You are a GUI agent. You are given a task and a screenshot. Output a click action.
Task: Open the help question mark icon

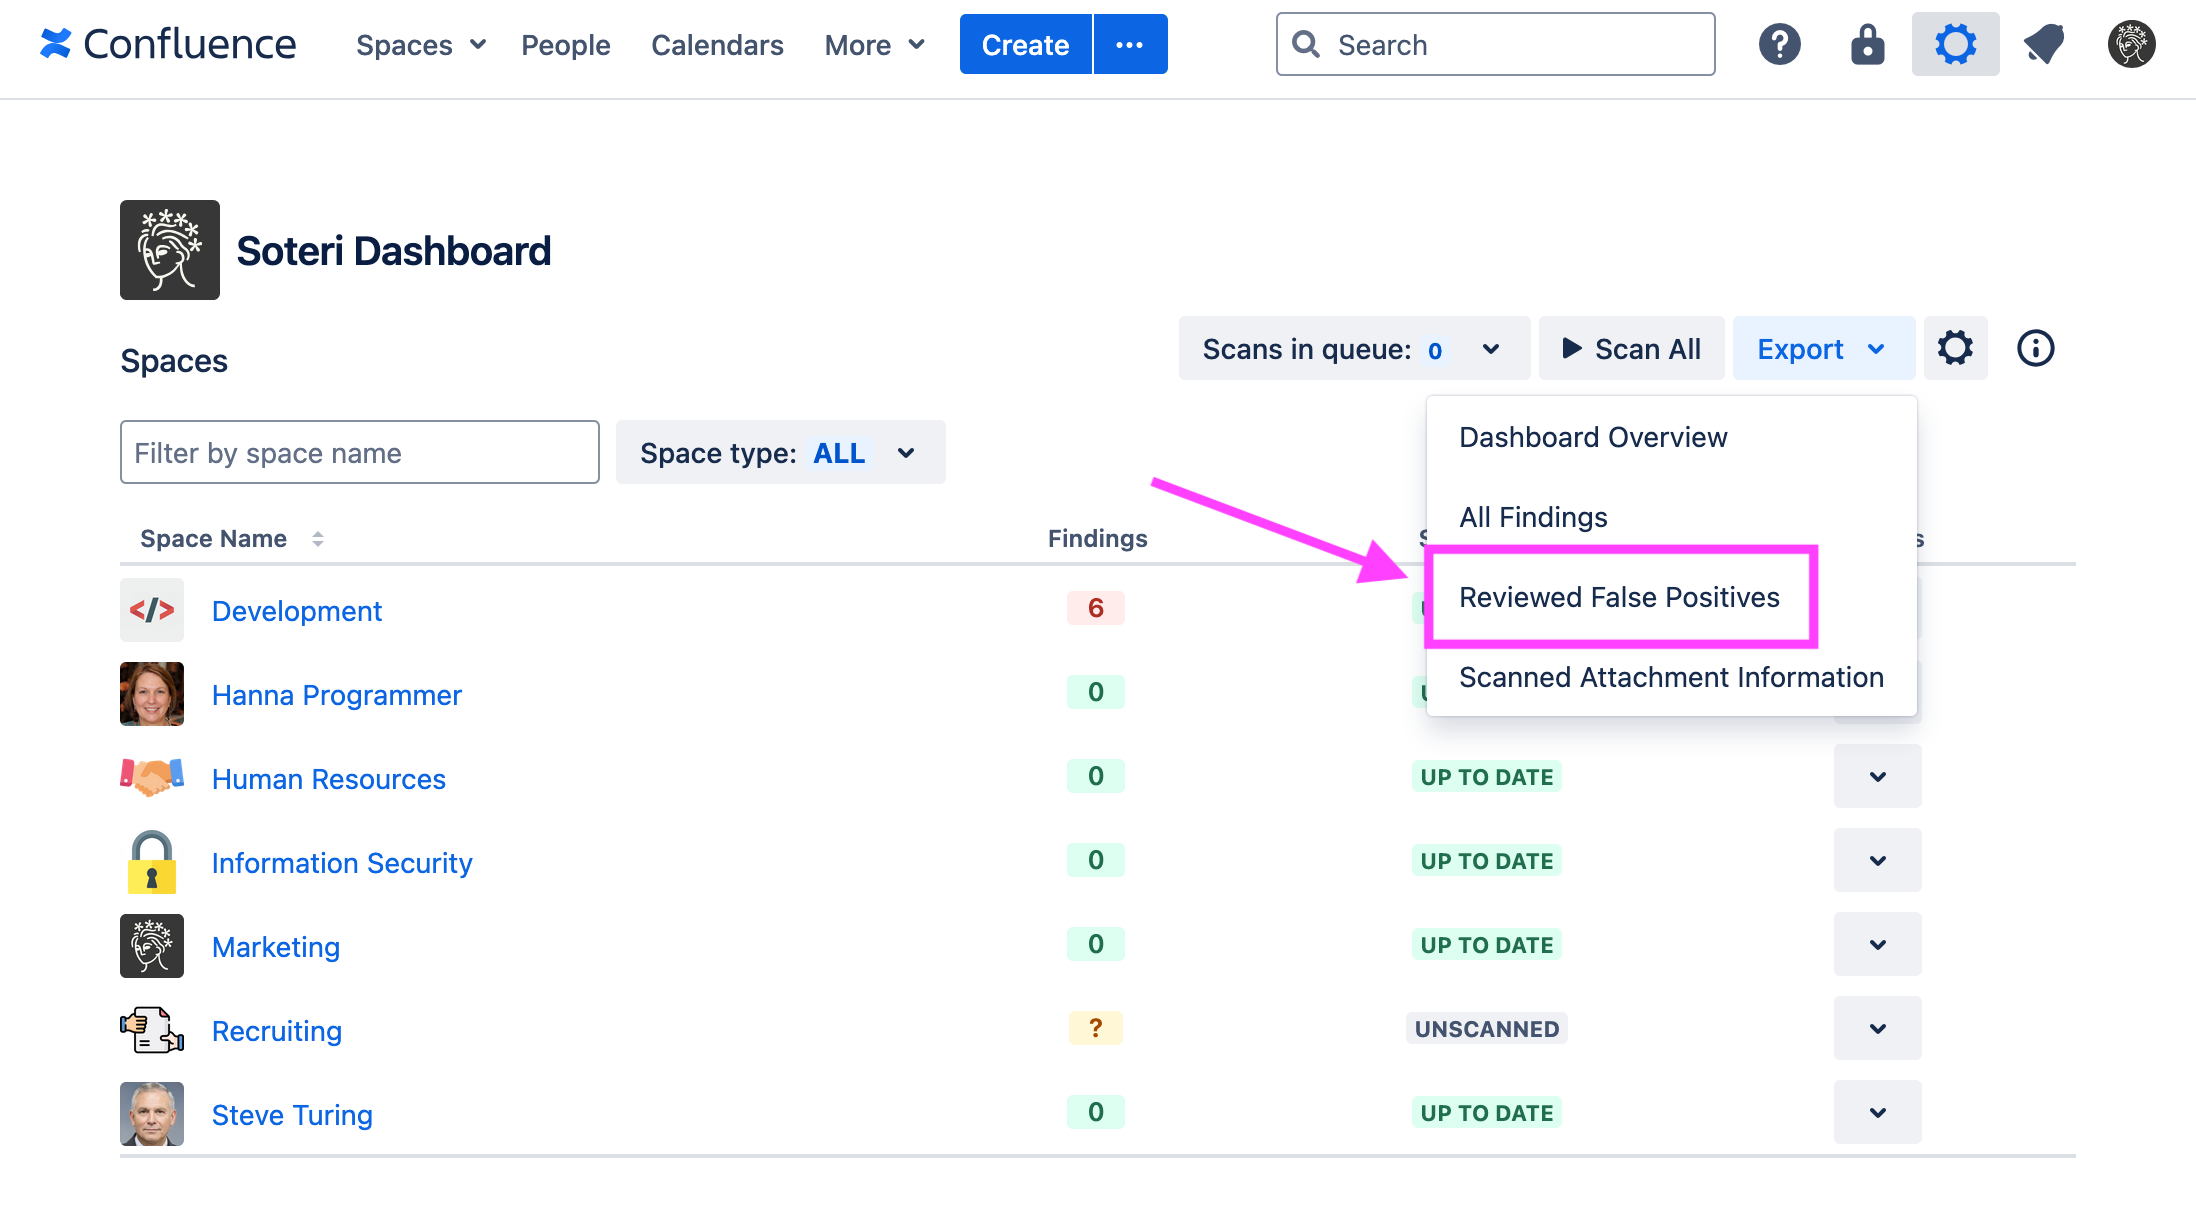1779,43
